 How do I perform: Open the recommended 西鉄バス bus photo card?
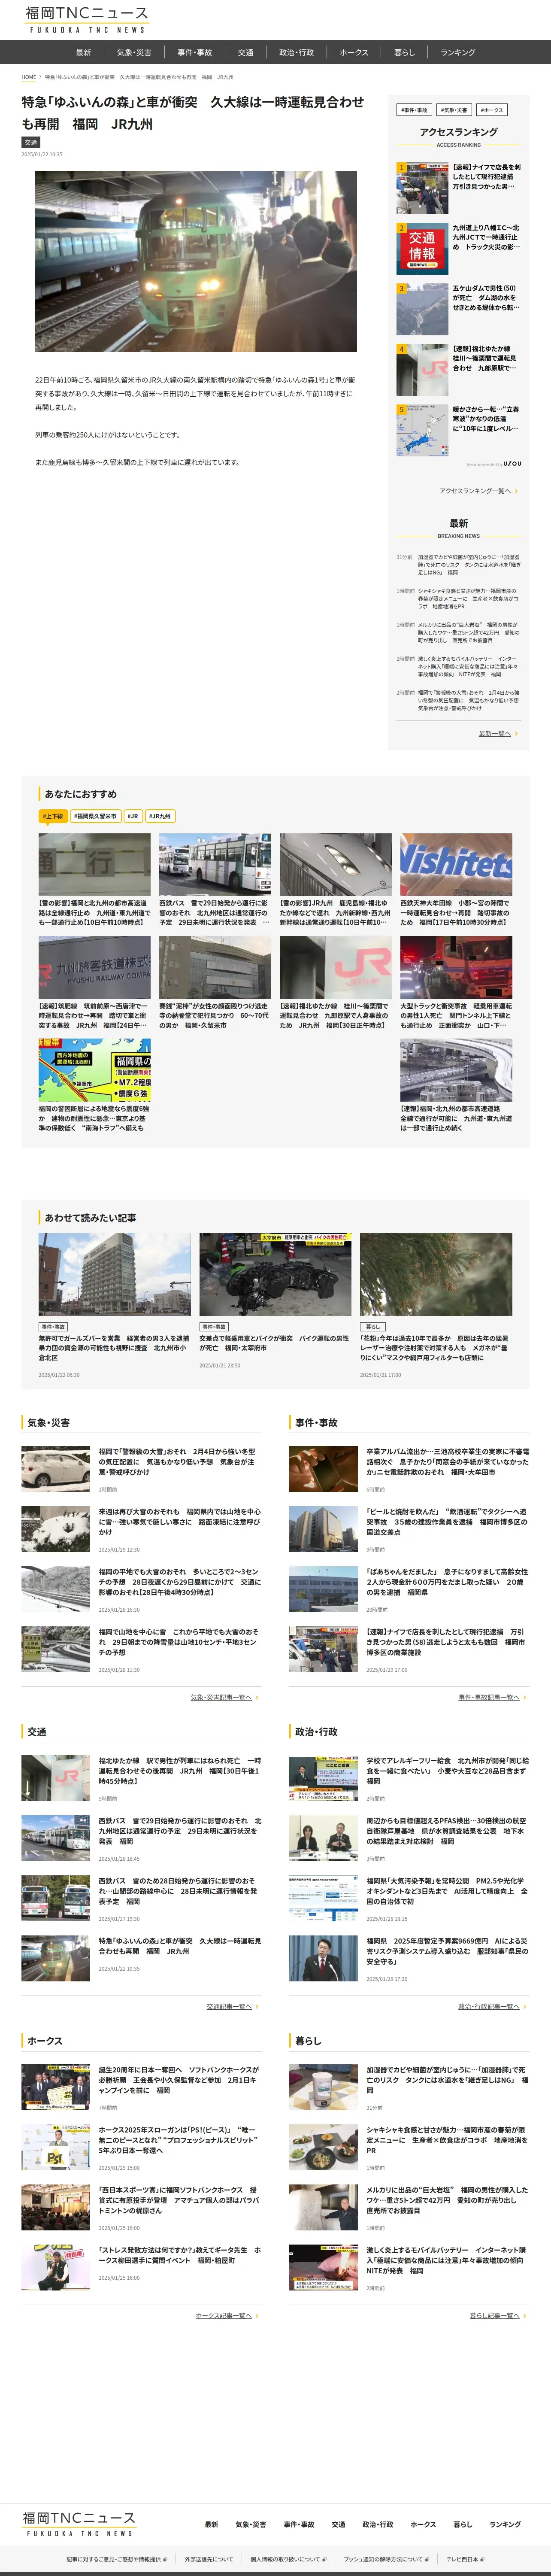[215, 880]
